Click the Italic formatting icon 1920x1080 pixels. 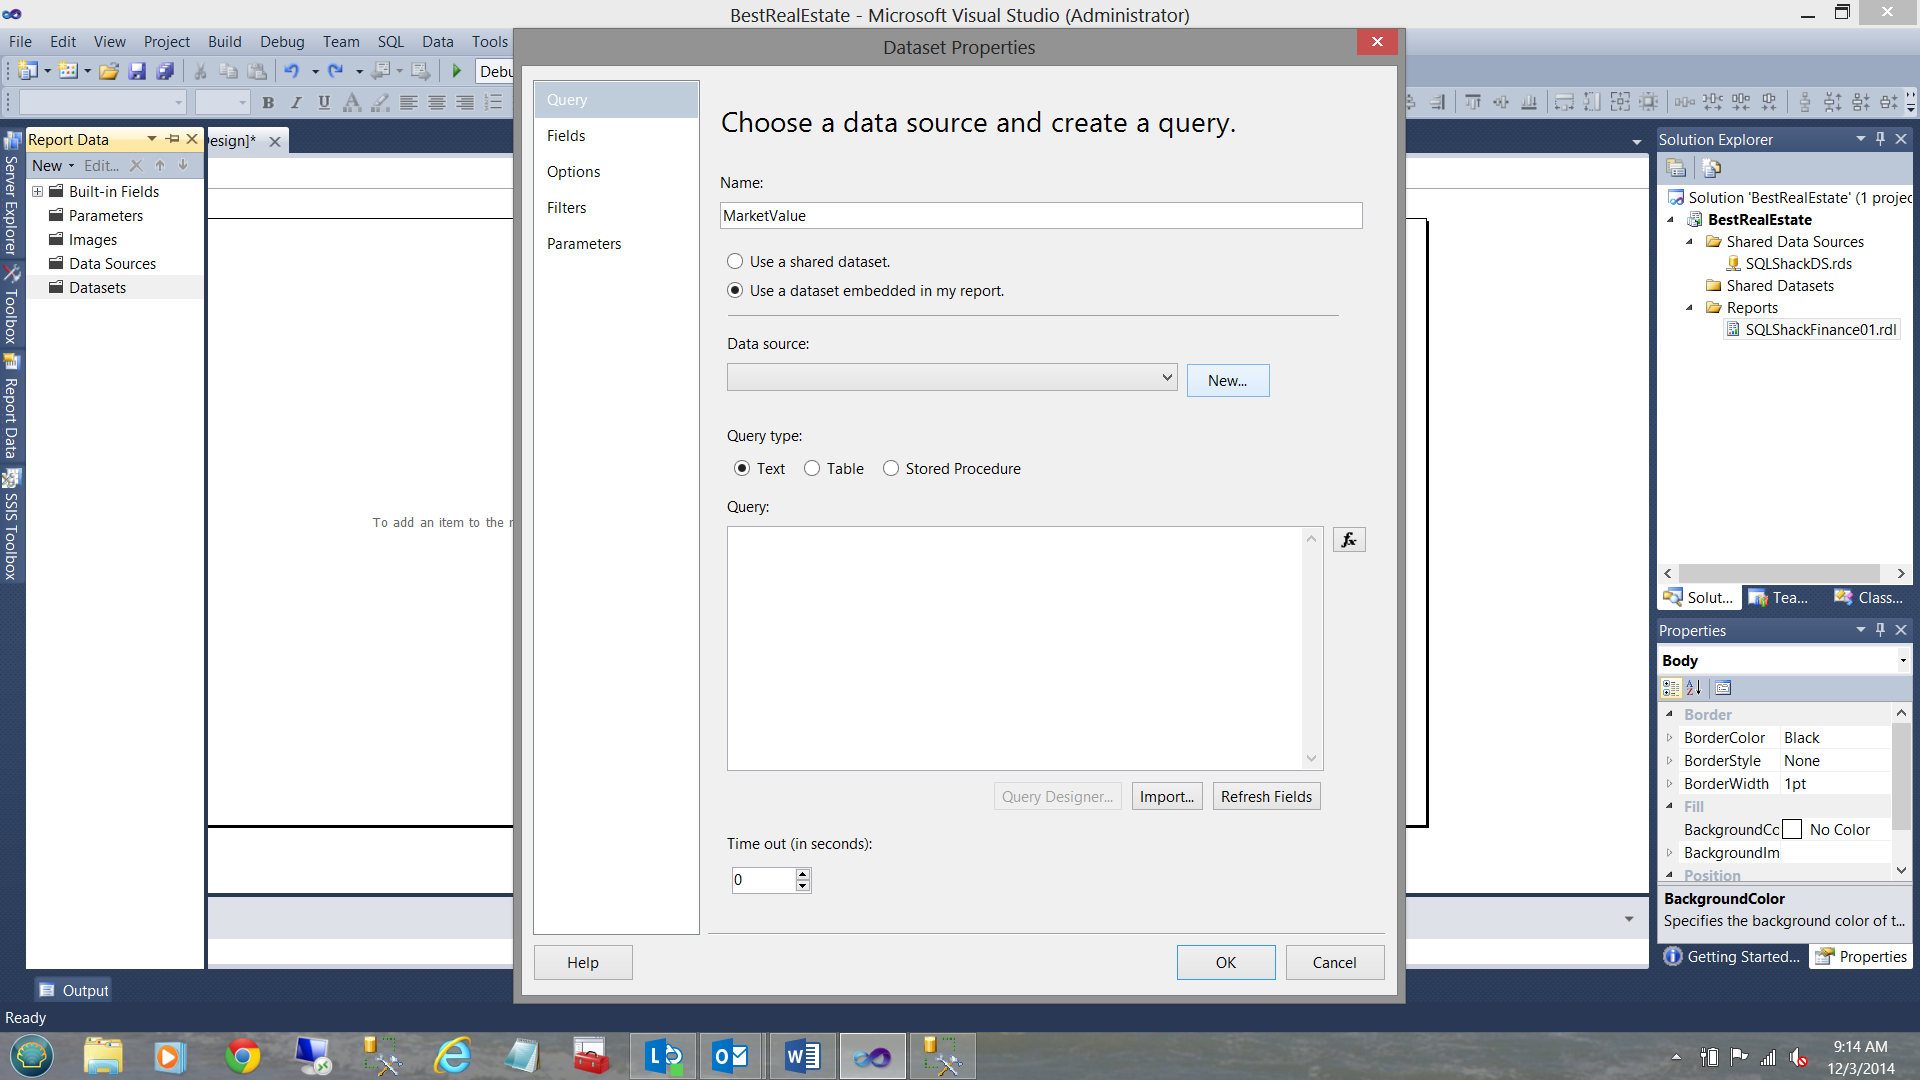pos(296,102)
